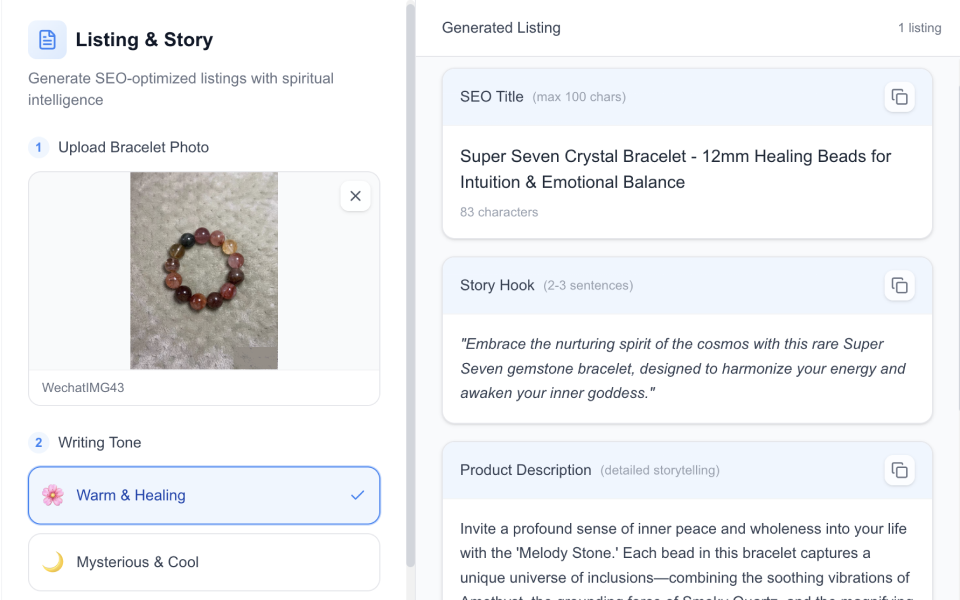
Task: Click the Listing & Story document icon
Action: pyautogui.click(x=47, y=38)
